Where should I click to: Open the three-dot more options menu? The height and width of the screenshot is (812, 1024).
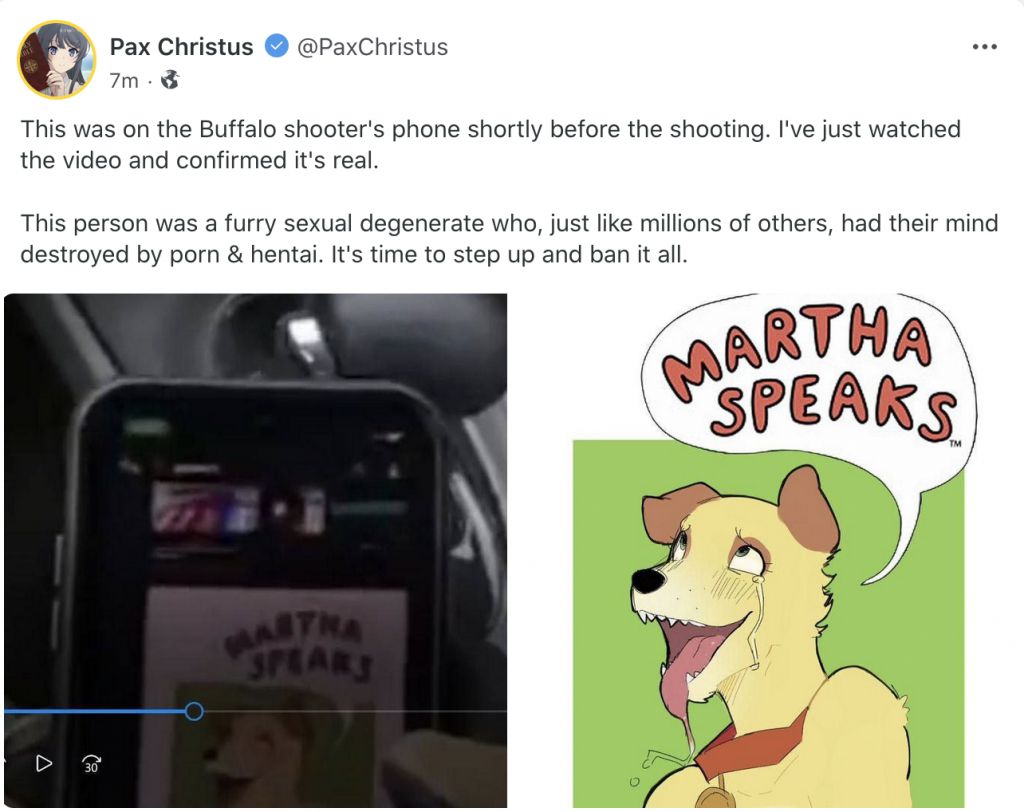click(984, 46)
